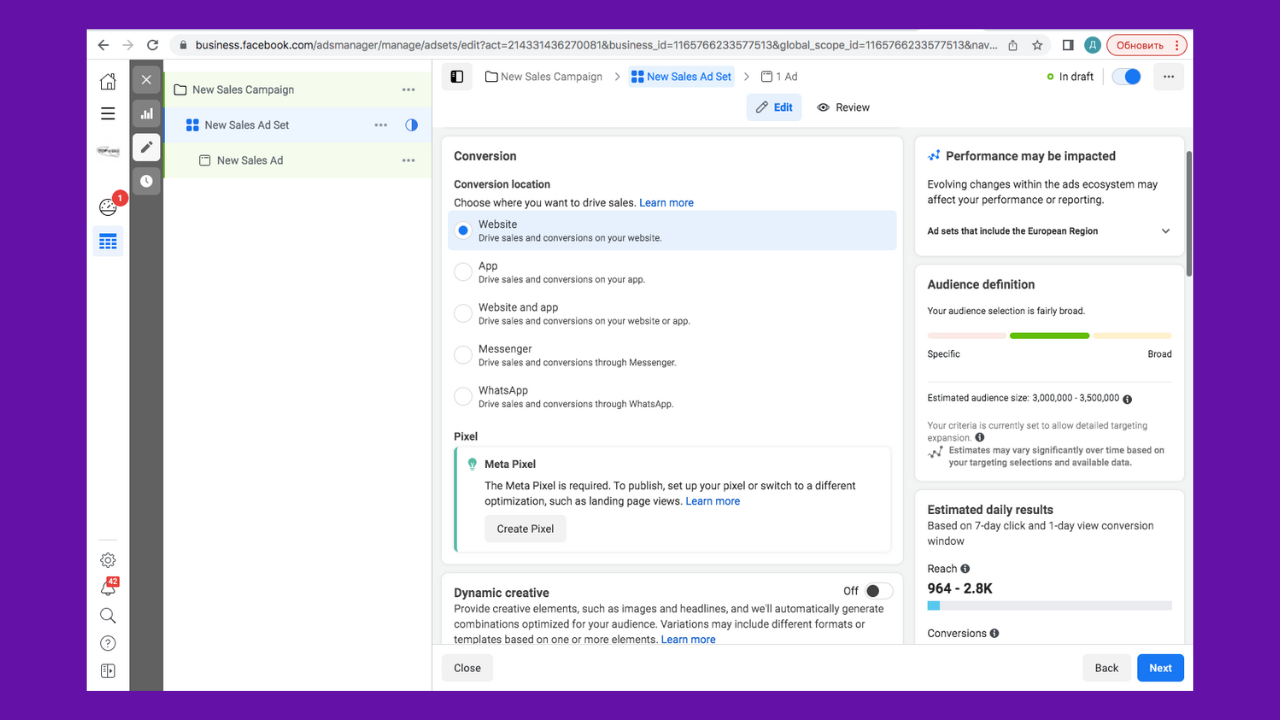Toggle the In draft ad set switch

pos(1127,76)
